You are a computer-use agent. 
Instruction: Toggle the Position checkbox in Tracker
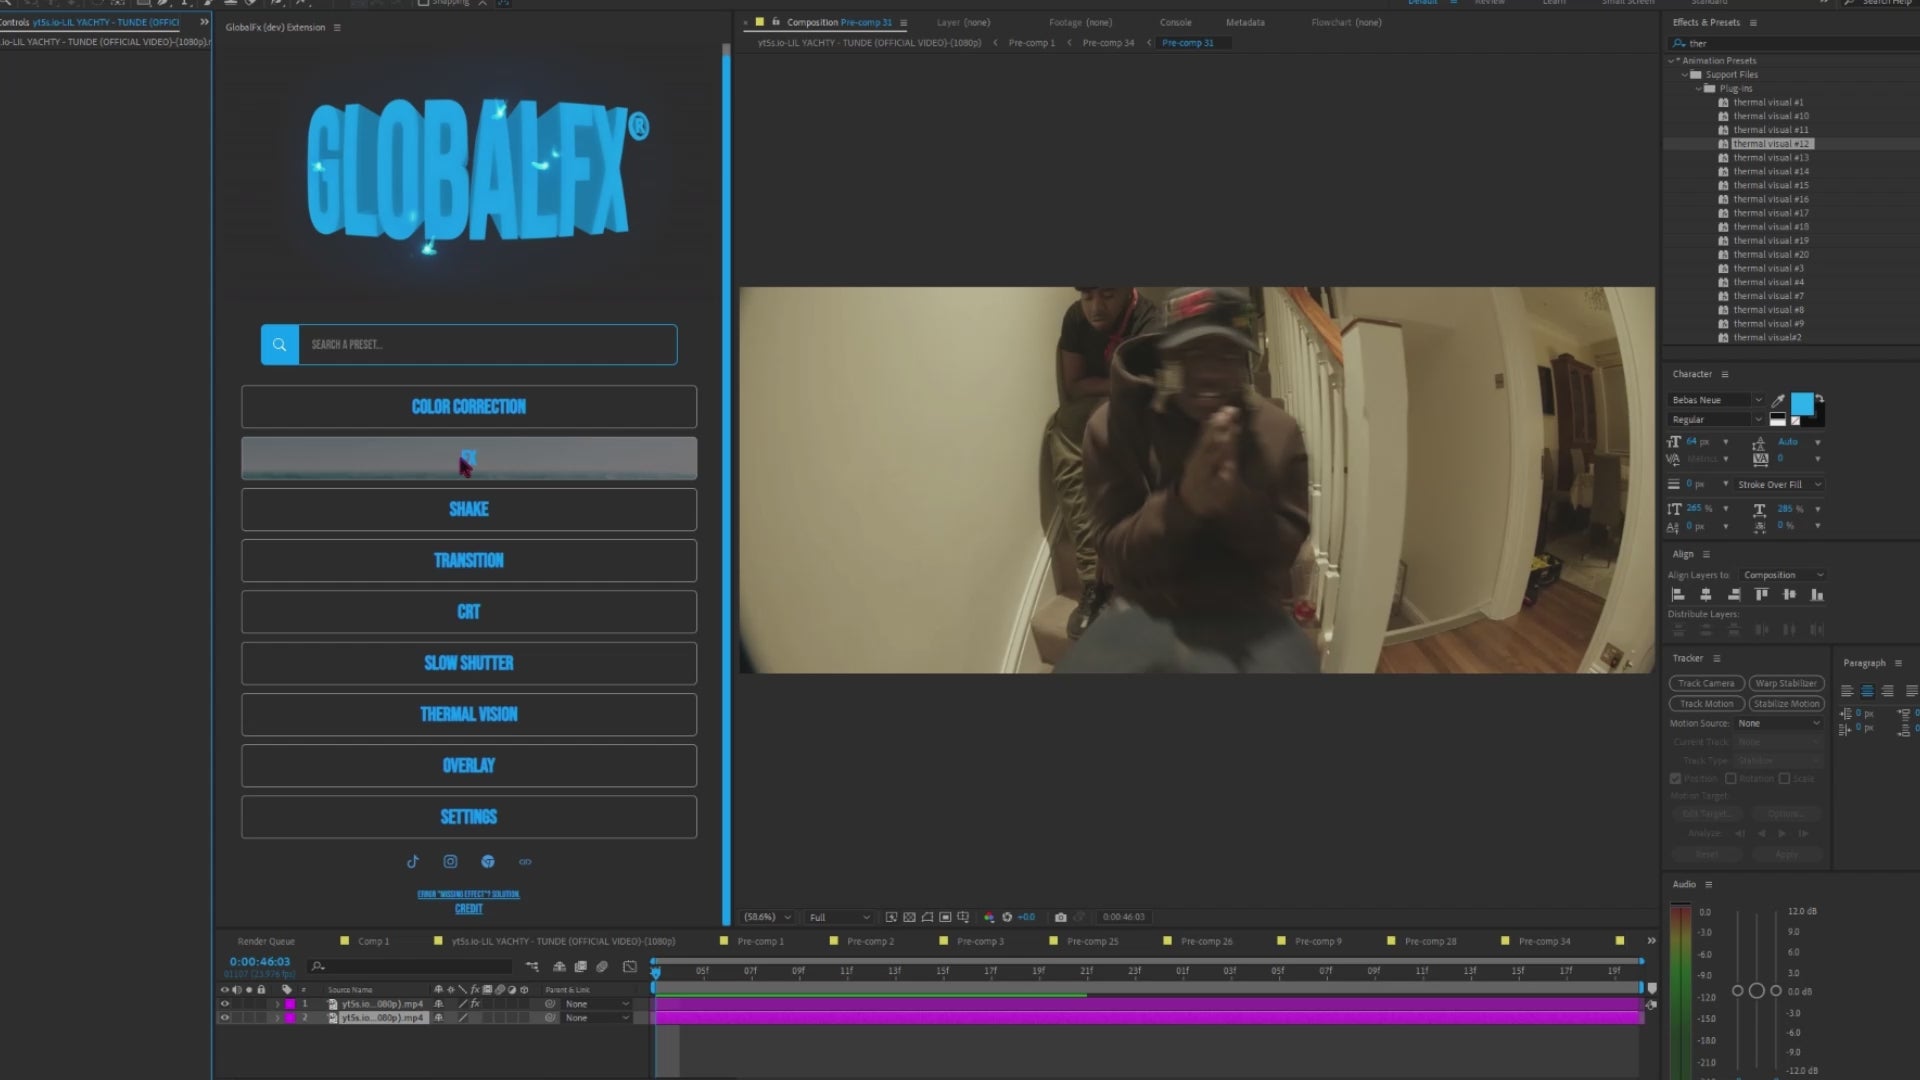pos(1675,778)
